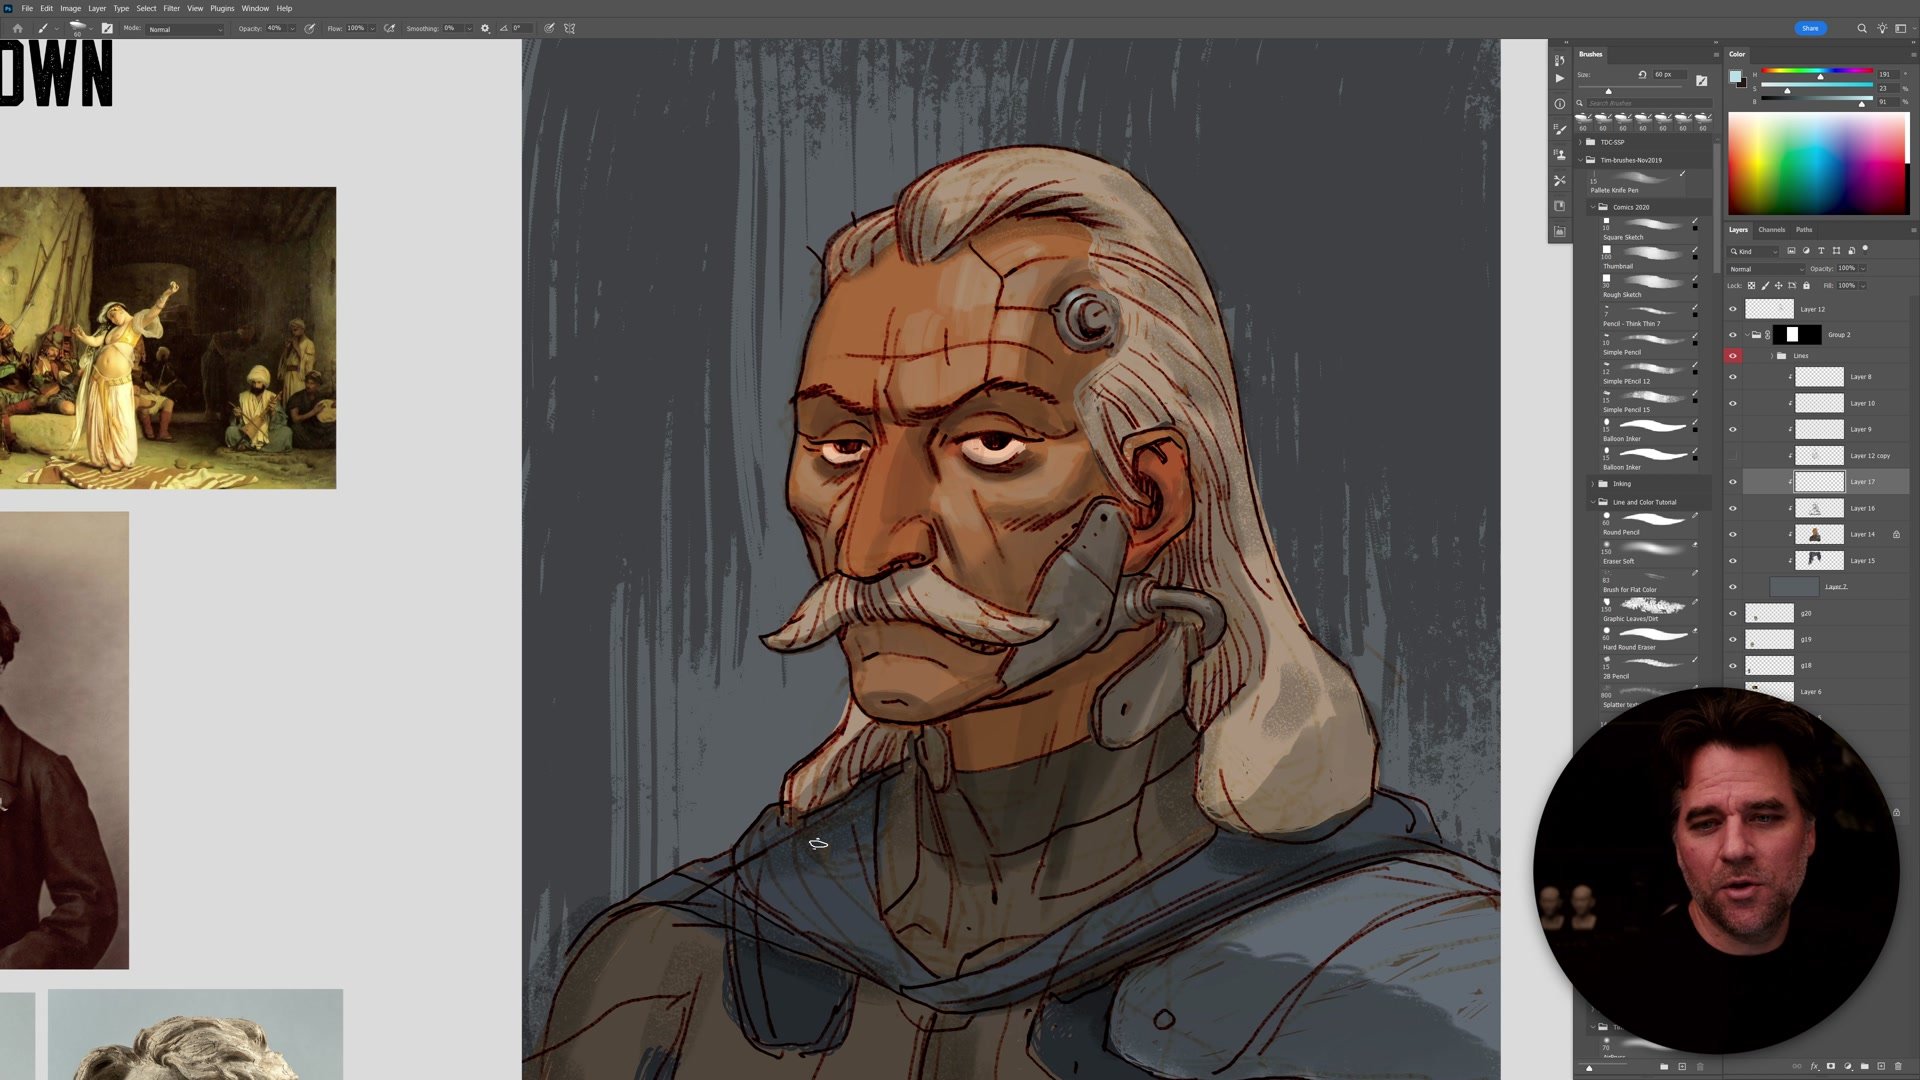Open smoothing options gear icon
Image resolution: width=1920 pixels, height=1080 pixels.
tap(486, 28)
